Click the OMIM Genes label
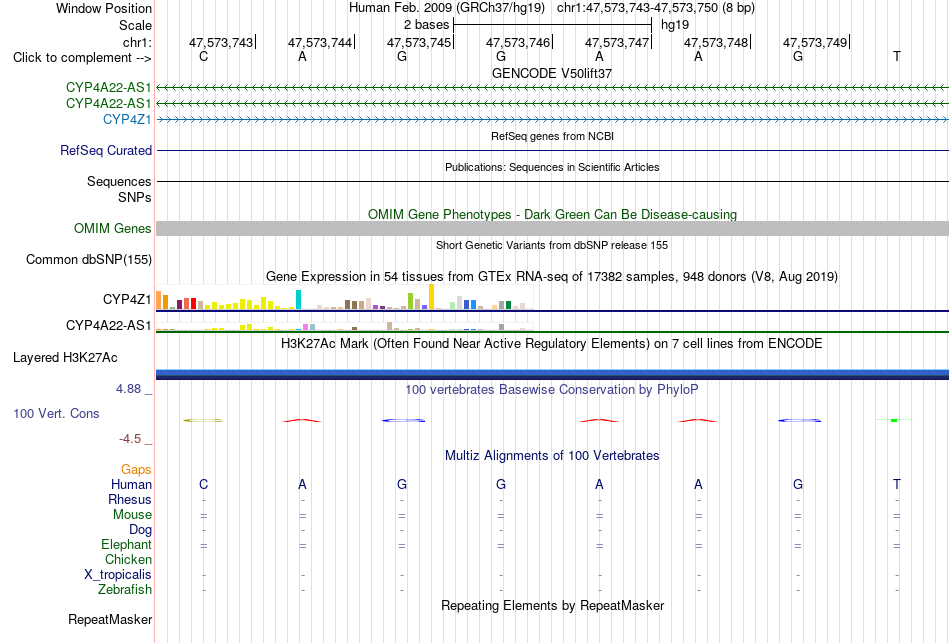The height and width of the screenshot is (643, 950). [x=112, y=228]
